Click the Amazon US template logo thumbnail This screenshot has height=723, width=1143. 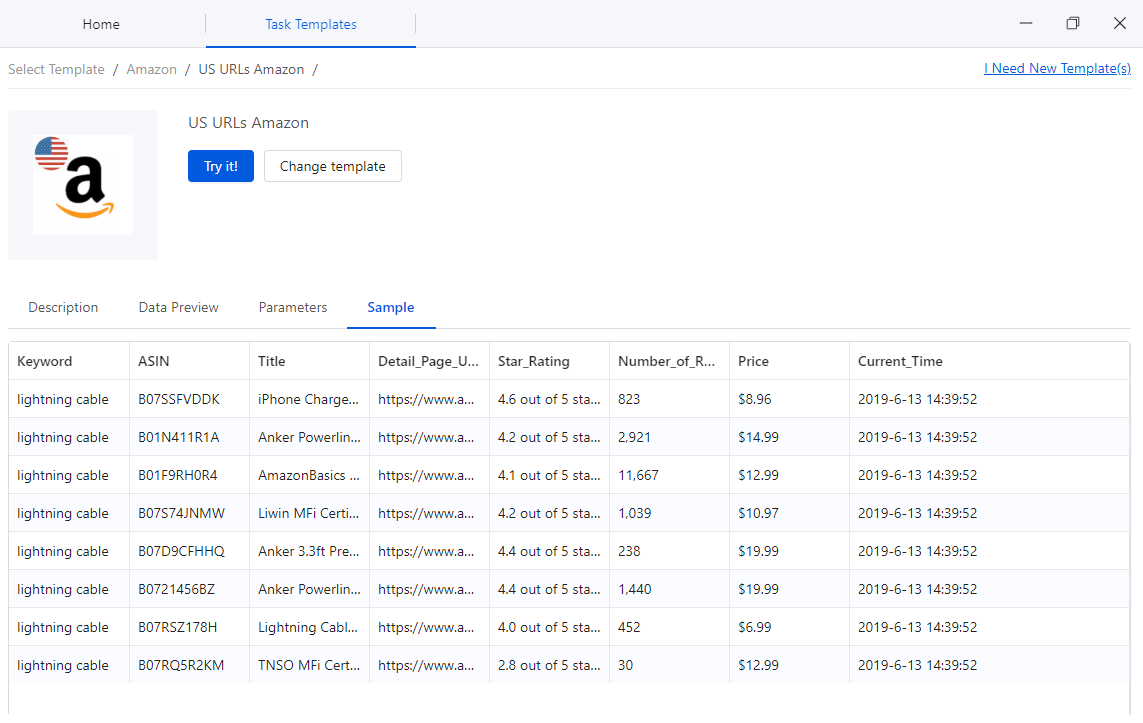click(x=83, y=185)
